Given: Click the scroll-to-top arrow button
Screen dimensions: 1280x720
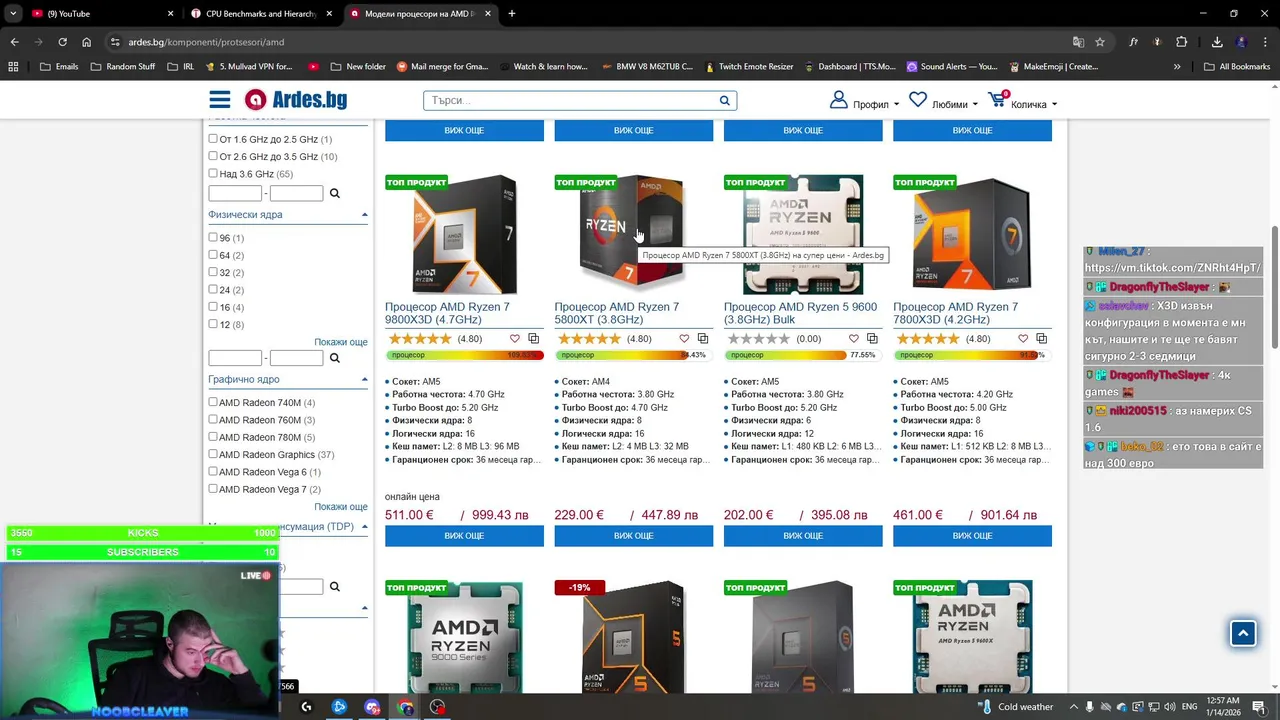Looking at the screenshot, I should [1243, 633].
